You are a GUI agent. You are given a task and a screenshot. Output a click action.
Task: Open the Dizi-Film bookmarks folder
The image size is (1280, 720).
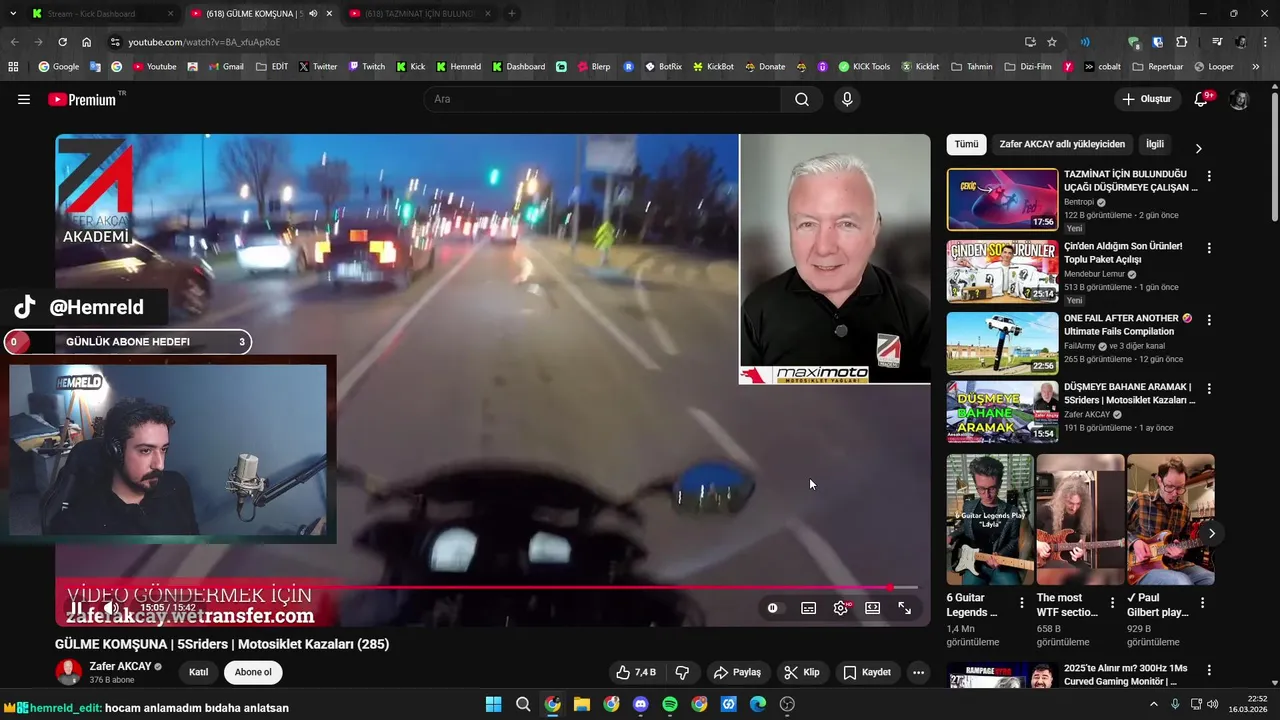[x=1028, y=67]
